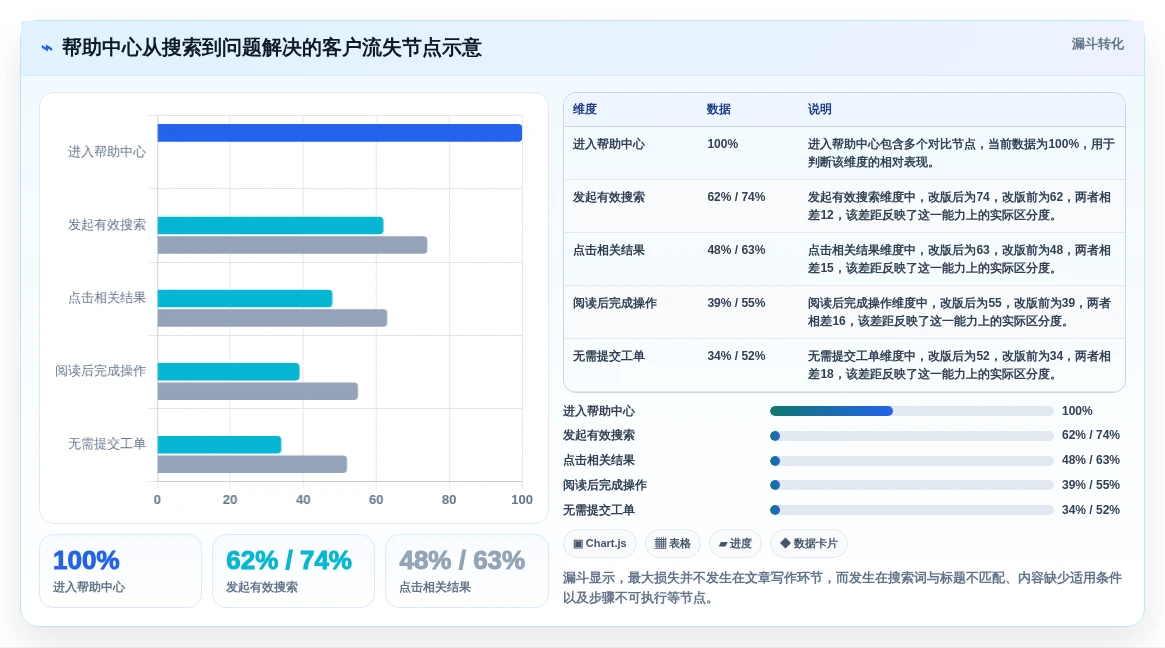Click the 48% / 63% value in the table
Image resolution: width=1165 pixels, height=648 pixels.
[736, 250]
